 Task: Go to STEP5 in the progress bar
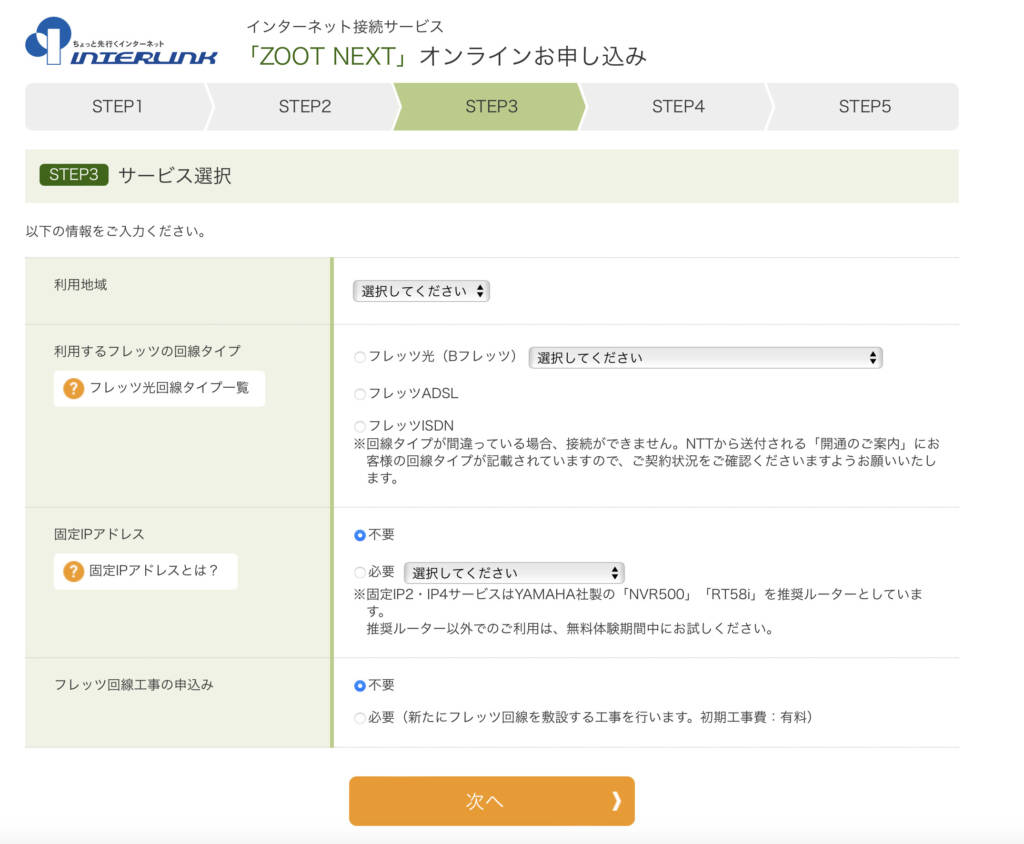[x=865, y=106]
